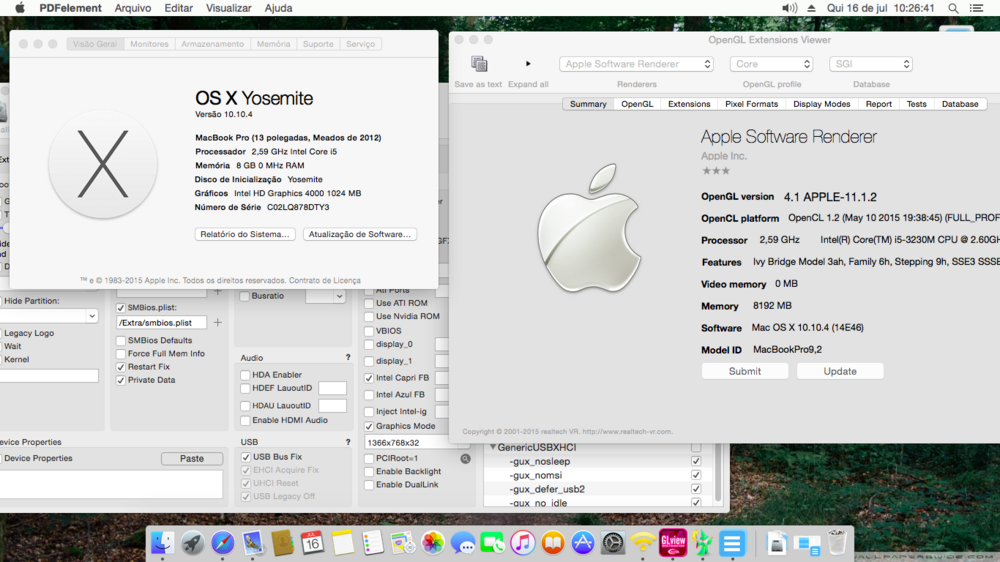The width and height of the screenshot is (1000, 562).
Task: Open GLview from the dock
Action: pyautogui.click(x=673, y=542)
